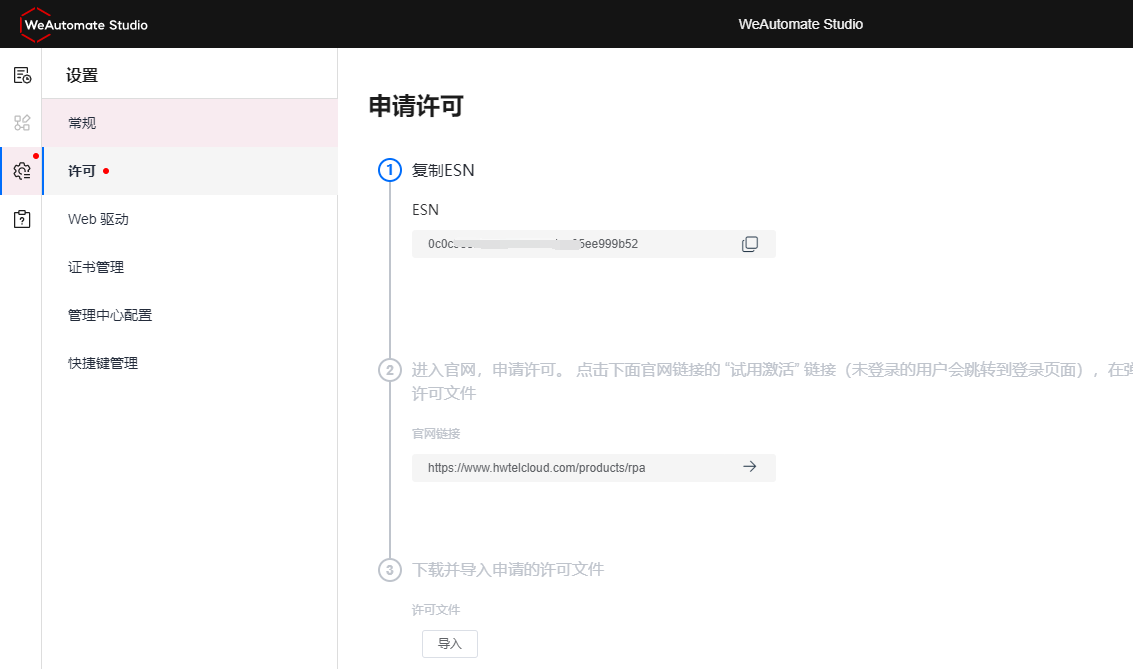
Task: Open the components sidebar icon
Action: click(22, 123)
